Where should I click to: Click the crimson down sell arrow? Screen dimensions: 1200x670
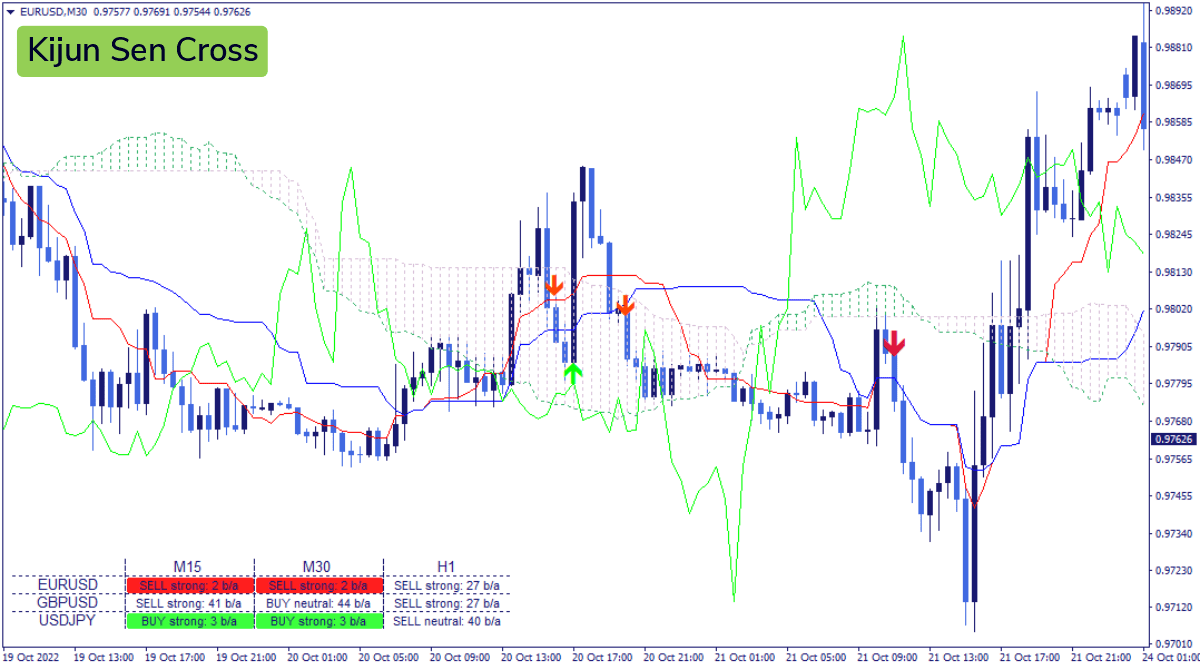(x=894, y=343)
